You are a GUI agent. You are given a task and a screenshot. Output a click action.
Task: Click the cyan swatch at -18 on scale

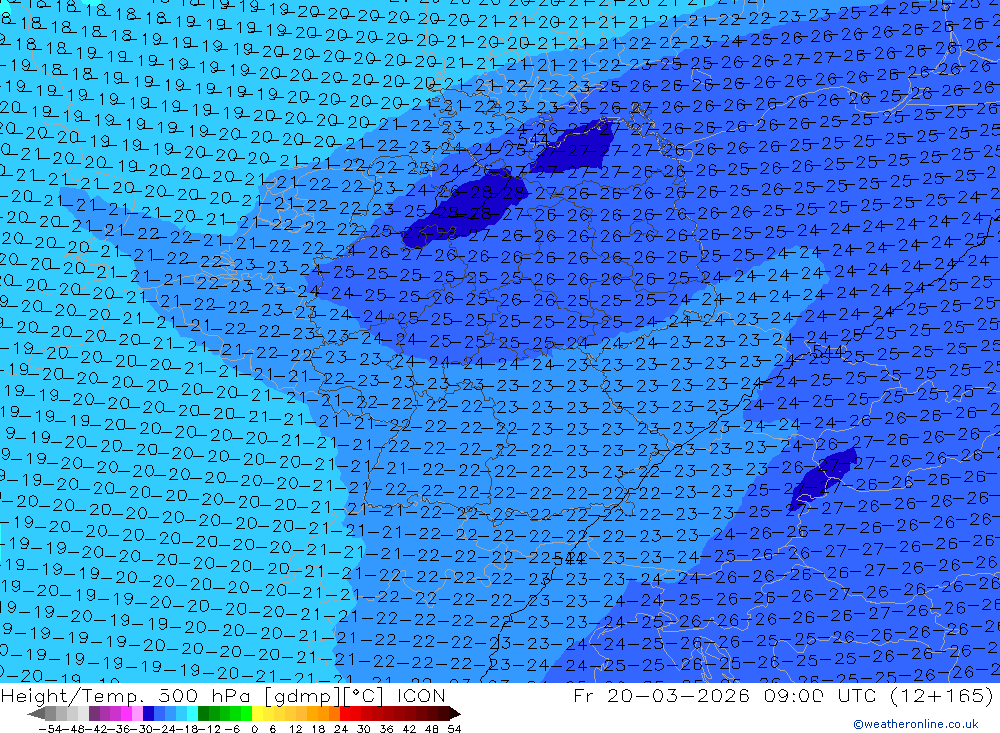click(192, 713)
